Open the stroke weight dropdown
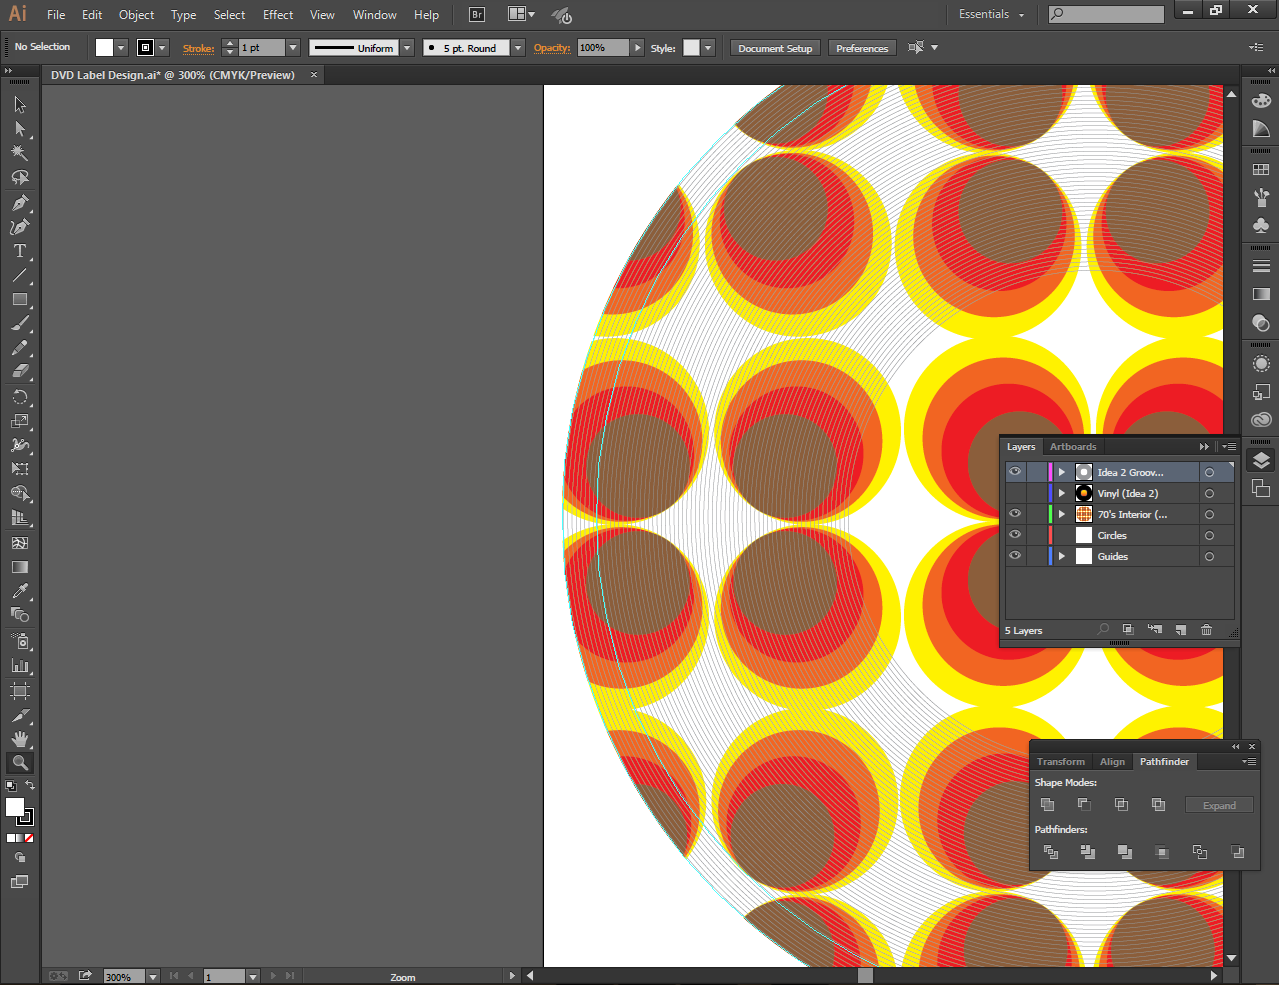 pos(293,48)
